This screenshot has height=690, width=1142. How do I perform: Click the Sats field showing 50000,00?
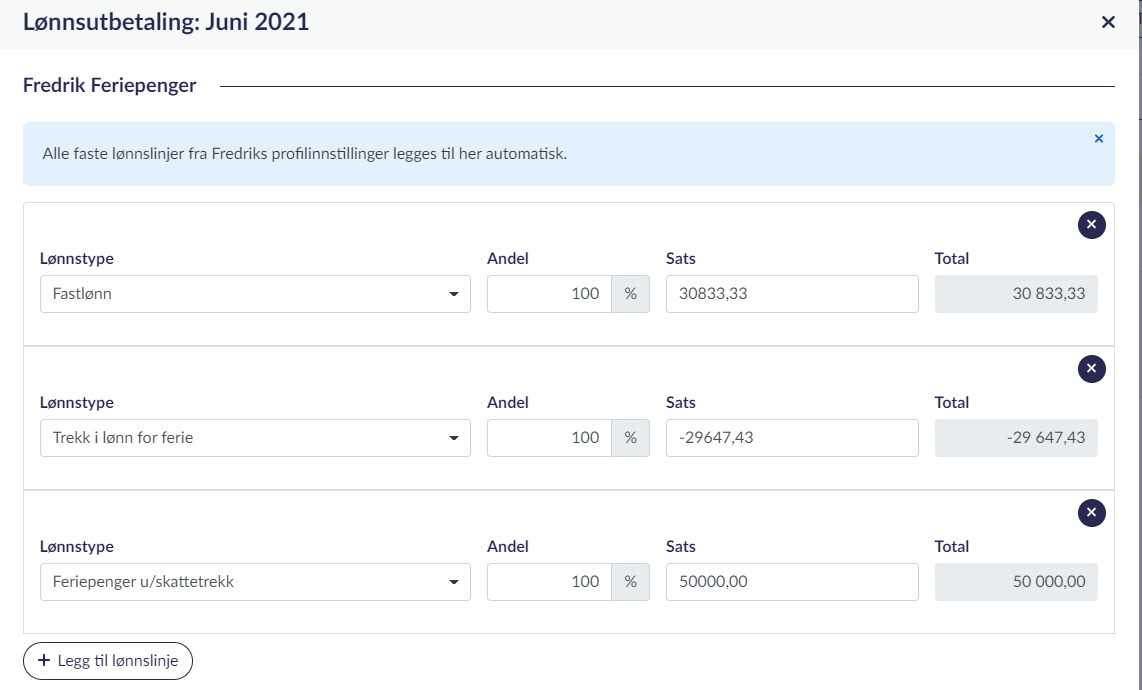click(x=791, y=582)
